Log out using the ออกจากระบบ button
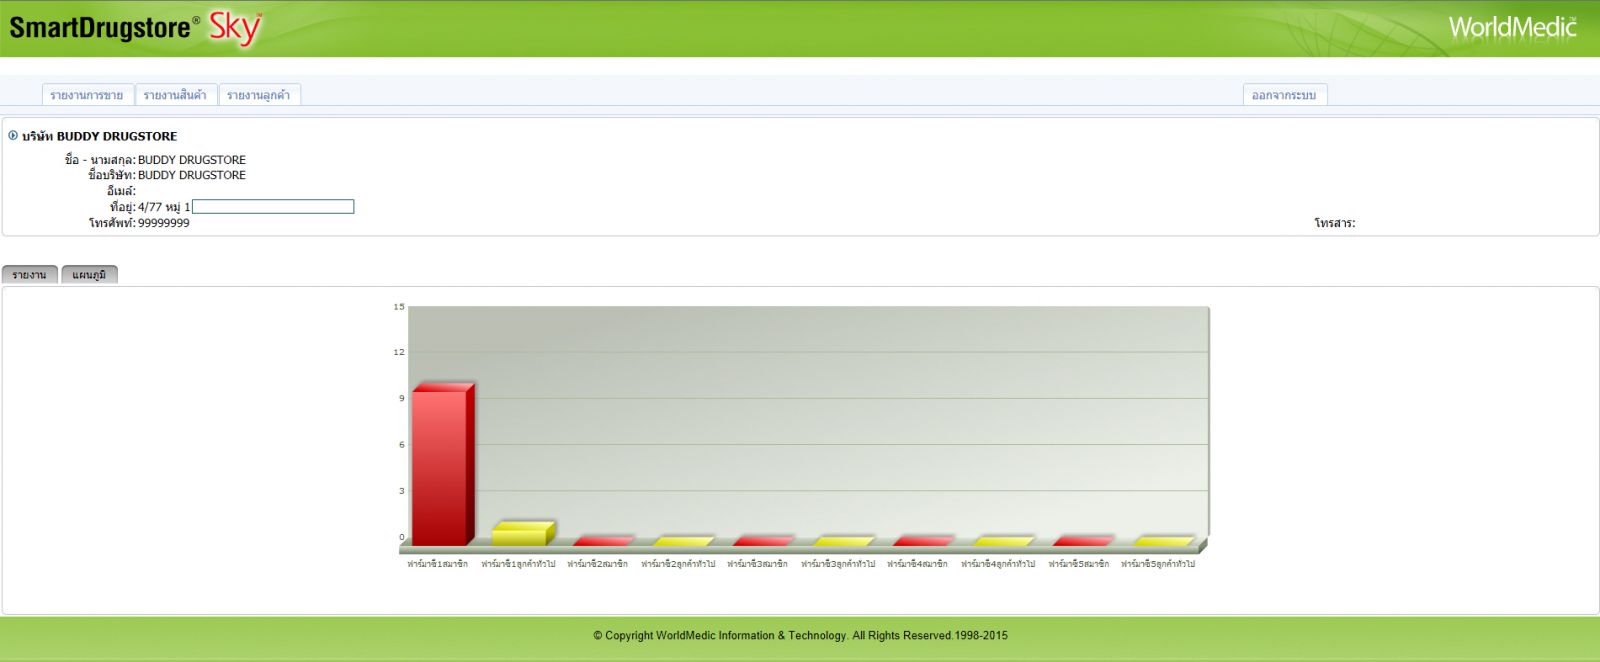 [1284, 95]
